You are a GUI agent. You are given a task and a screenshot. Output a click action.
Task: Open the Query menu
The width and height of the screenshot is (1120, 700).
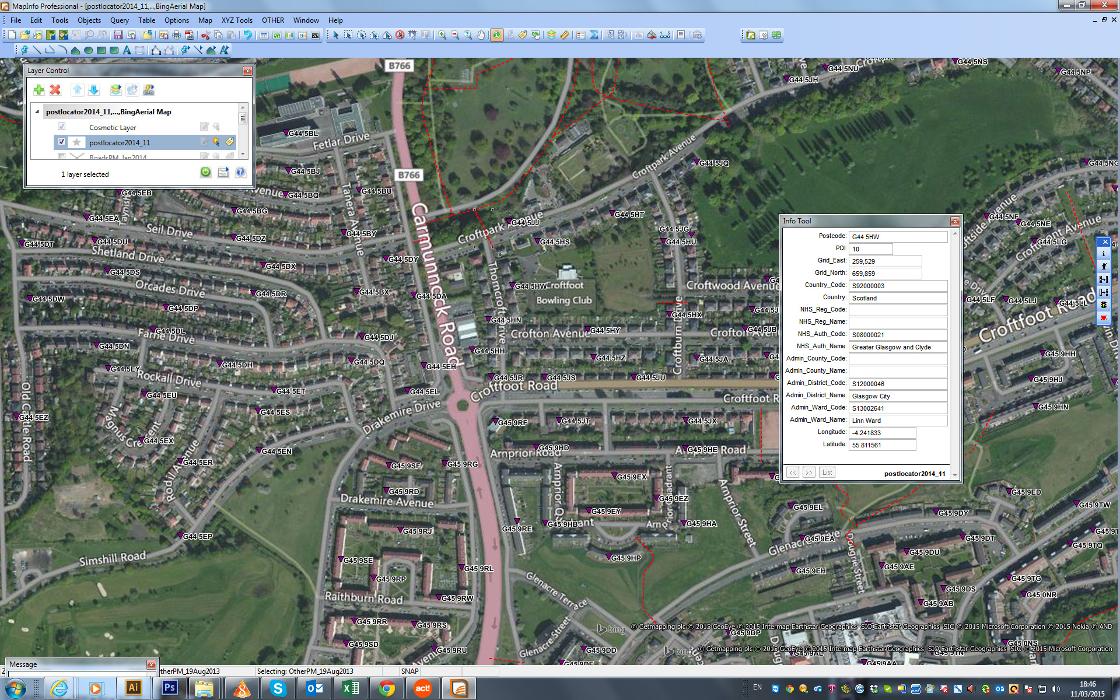[121, 19]
